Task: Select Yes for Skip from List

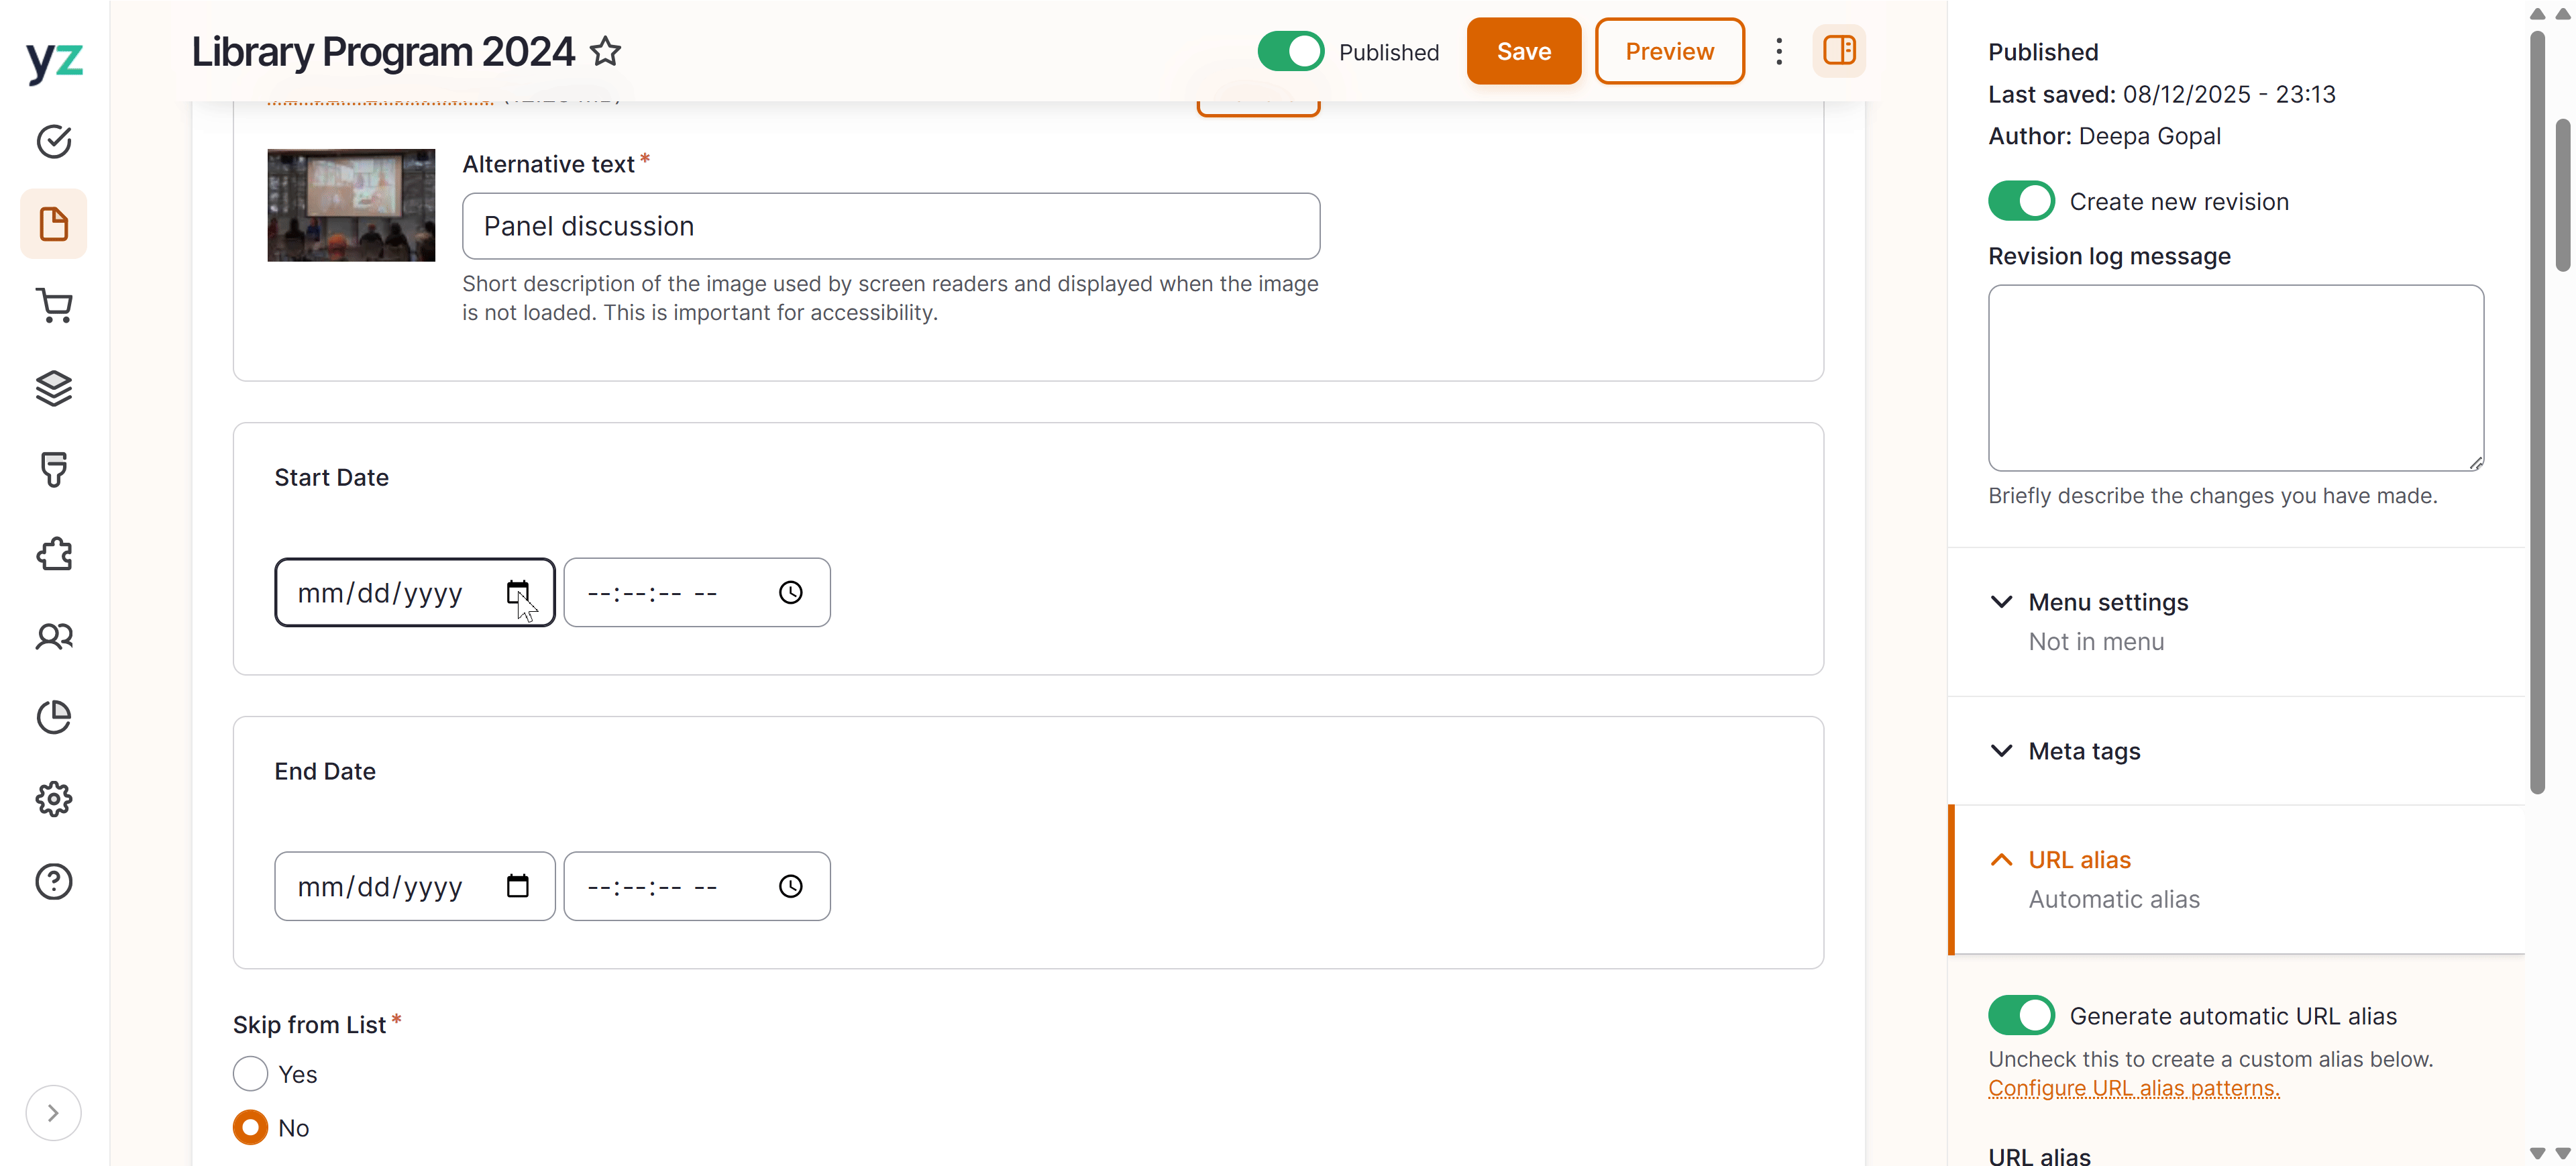Action: [250, 1074]
